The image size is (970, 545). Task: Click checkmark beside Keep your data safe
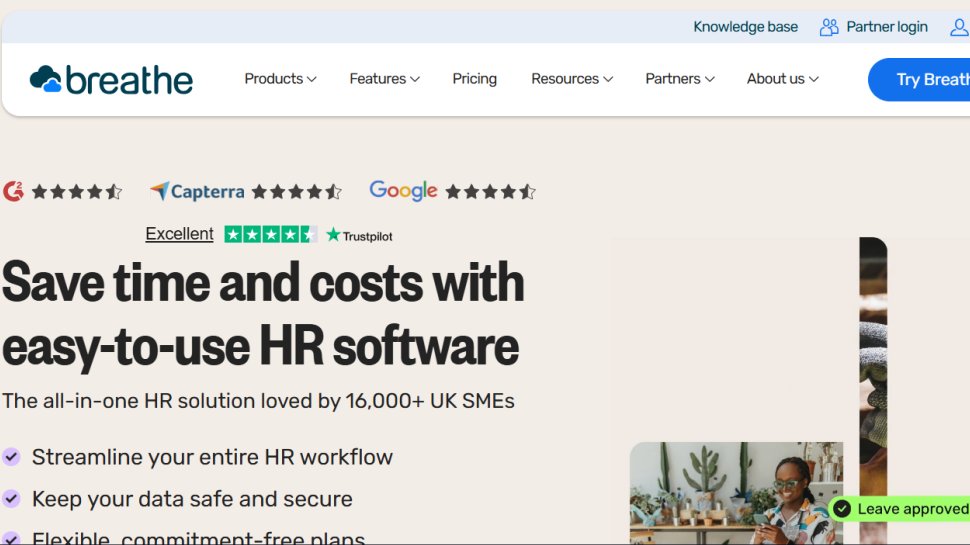11,498
